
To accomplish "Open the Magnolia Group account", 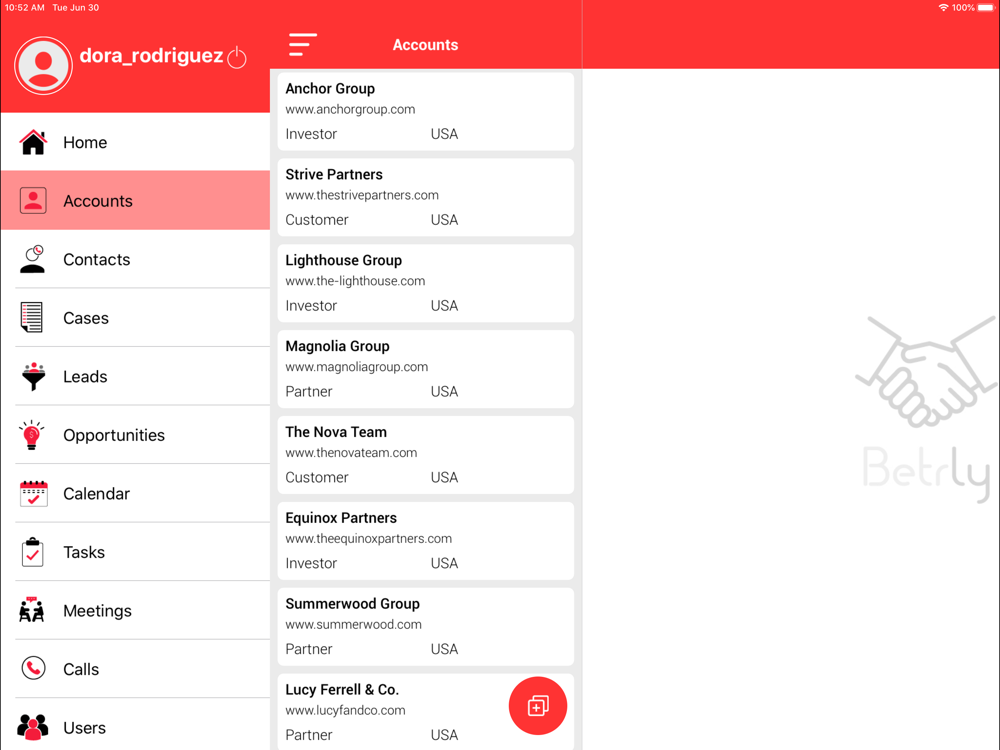I will click(x=425, y=369).
